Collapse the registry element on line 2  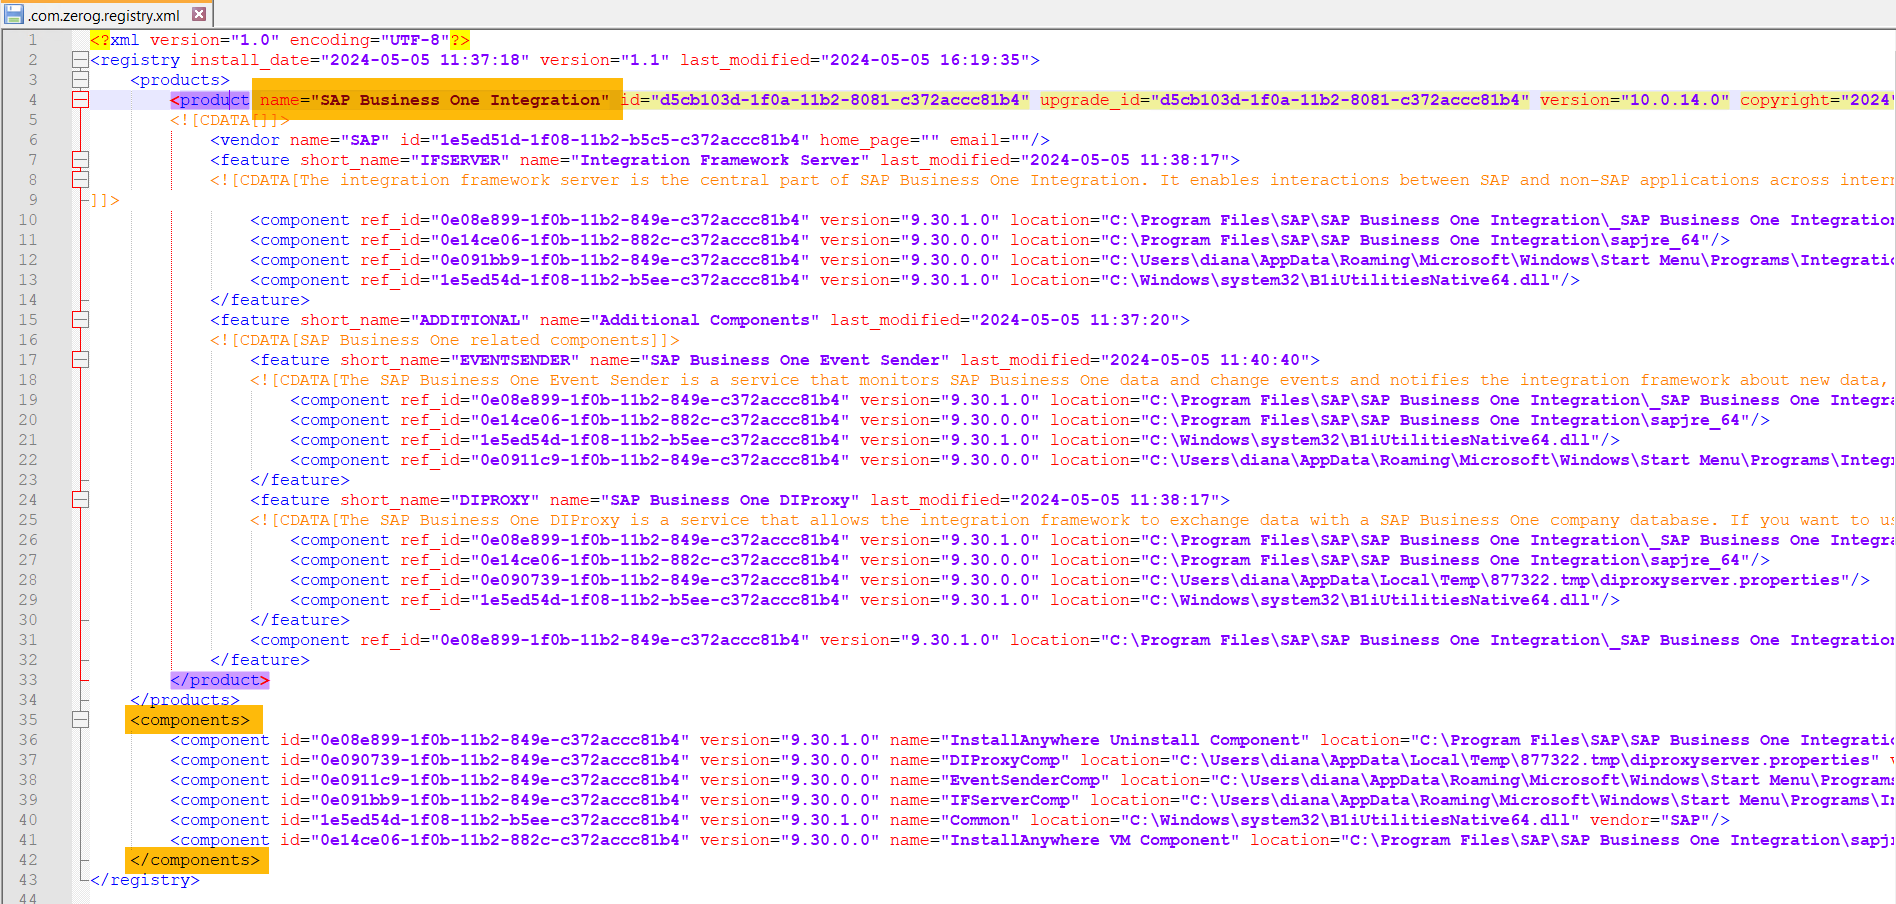(80, 60)
